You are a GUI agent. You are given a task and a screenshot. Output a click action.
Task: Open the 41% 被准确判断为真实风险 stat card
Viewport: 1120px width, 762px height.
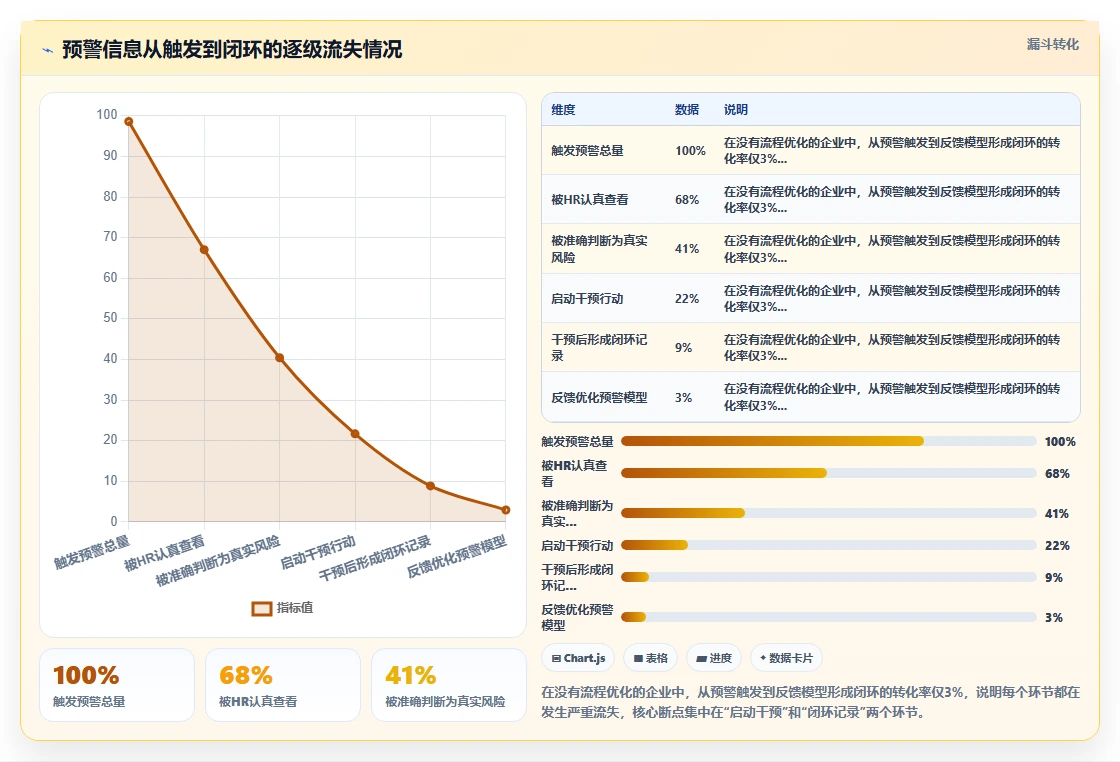coord(449,685)
